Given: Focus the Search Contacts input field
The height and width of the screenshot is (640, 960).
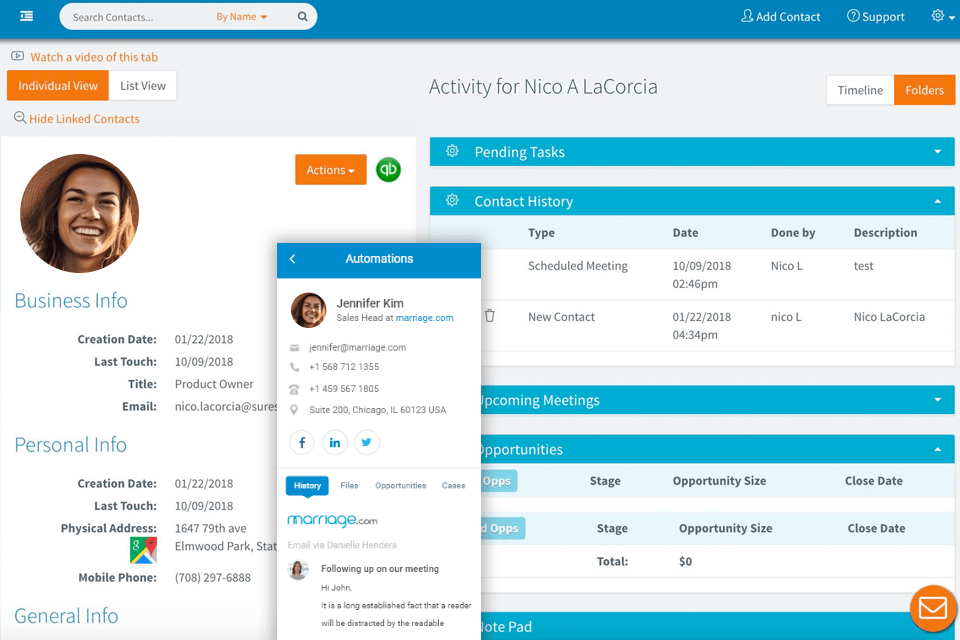Looking at the screenshot, I should pos(138,17).
